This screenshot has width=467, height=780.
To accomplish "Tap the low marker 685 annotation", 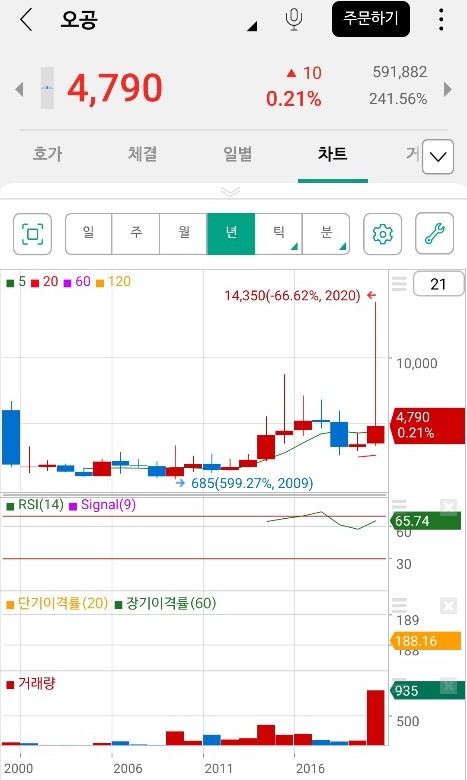I will coord(244,483).
